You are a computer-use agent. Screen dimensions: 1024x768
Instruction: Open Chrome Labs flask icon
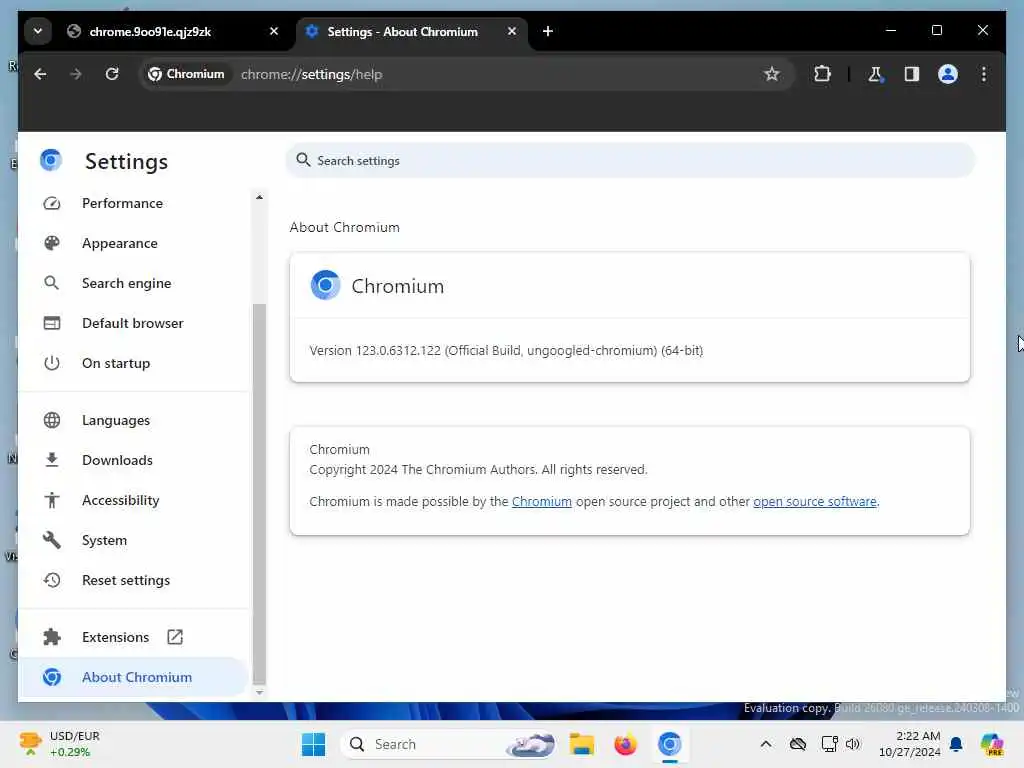[x=875, y=74]
